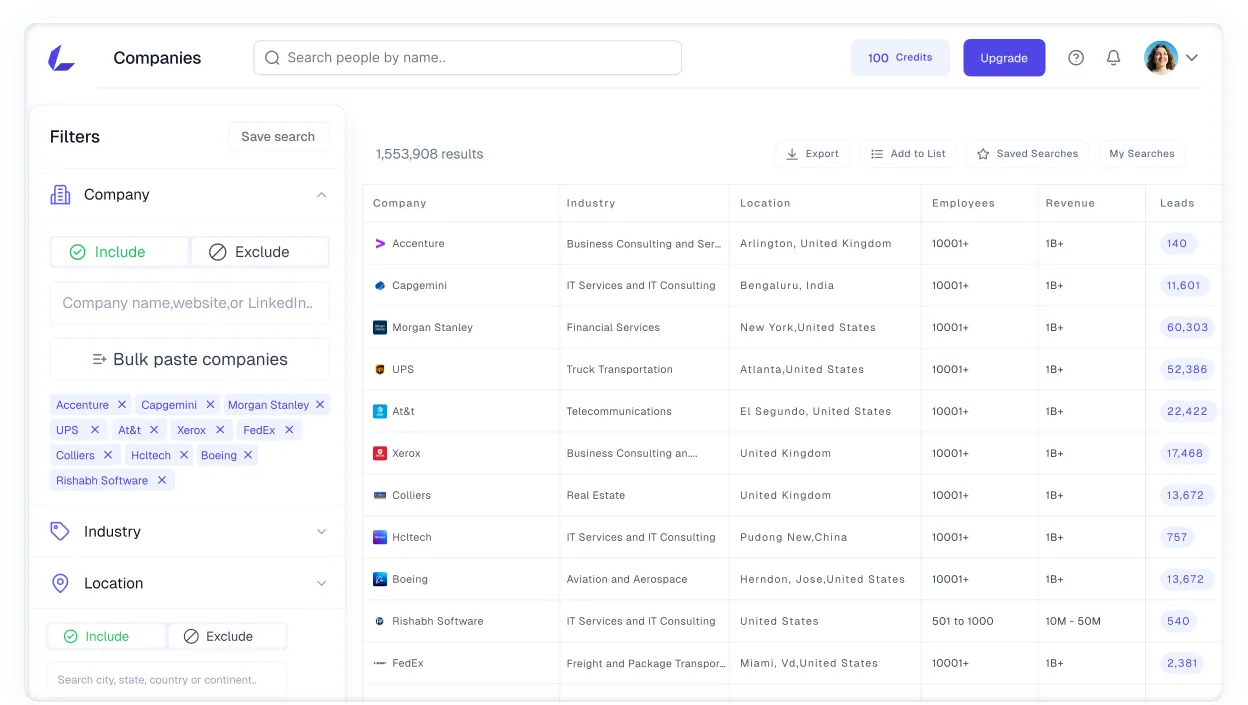The height and width of the screenshot is (705, 1248).
Task: Open My Searches
Action: coord(1142,154)
